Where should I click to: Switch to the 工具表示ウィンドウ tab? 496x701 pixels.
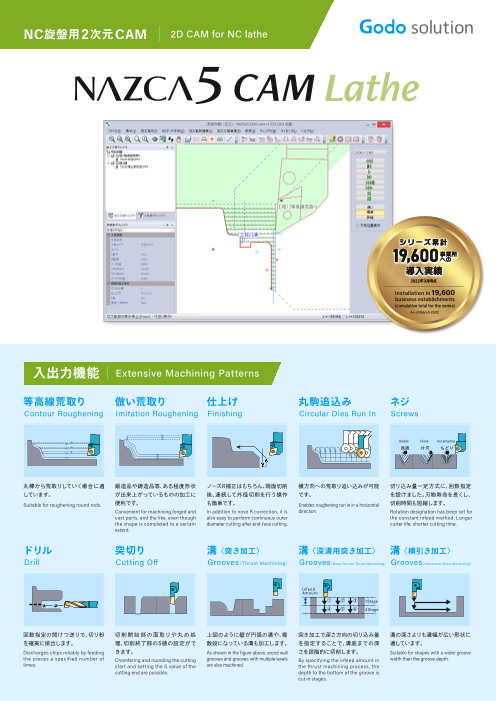(x=151, y=215)
